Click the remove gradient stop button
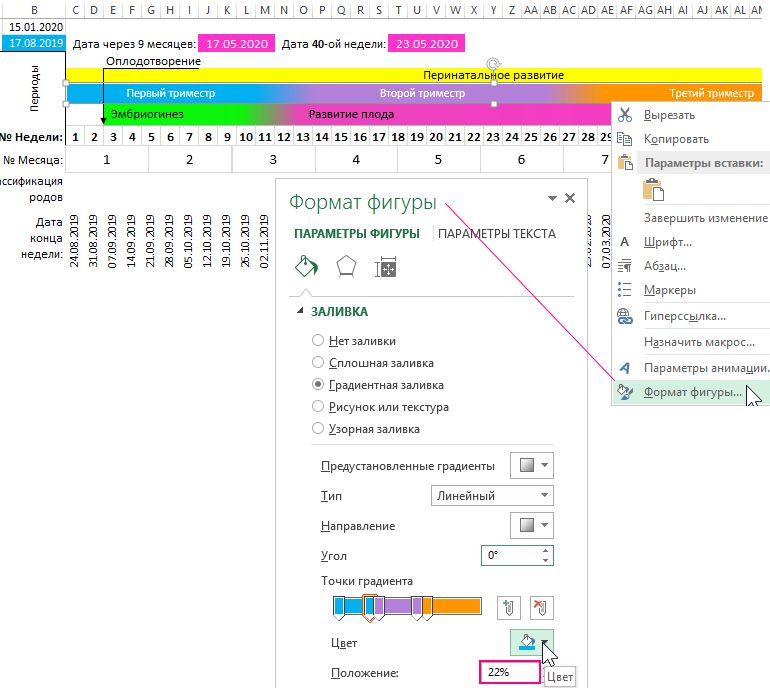 pos(541,607)
